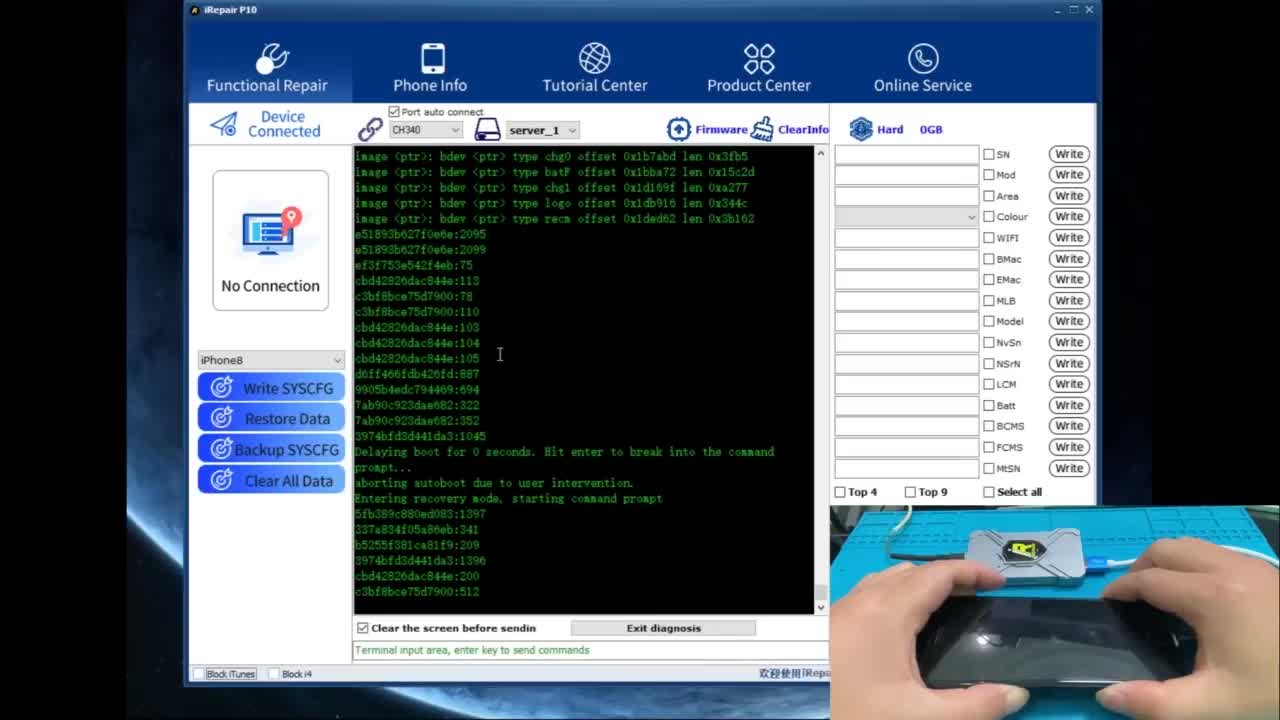Switch to the Phone Info tab
The height and width of the screenshot is (720, 1280).
pos(430,68)
